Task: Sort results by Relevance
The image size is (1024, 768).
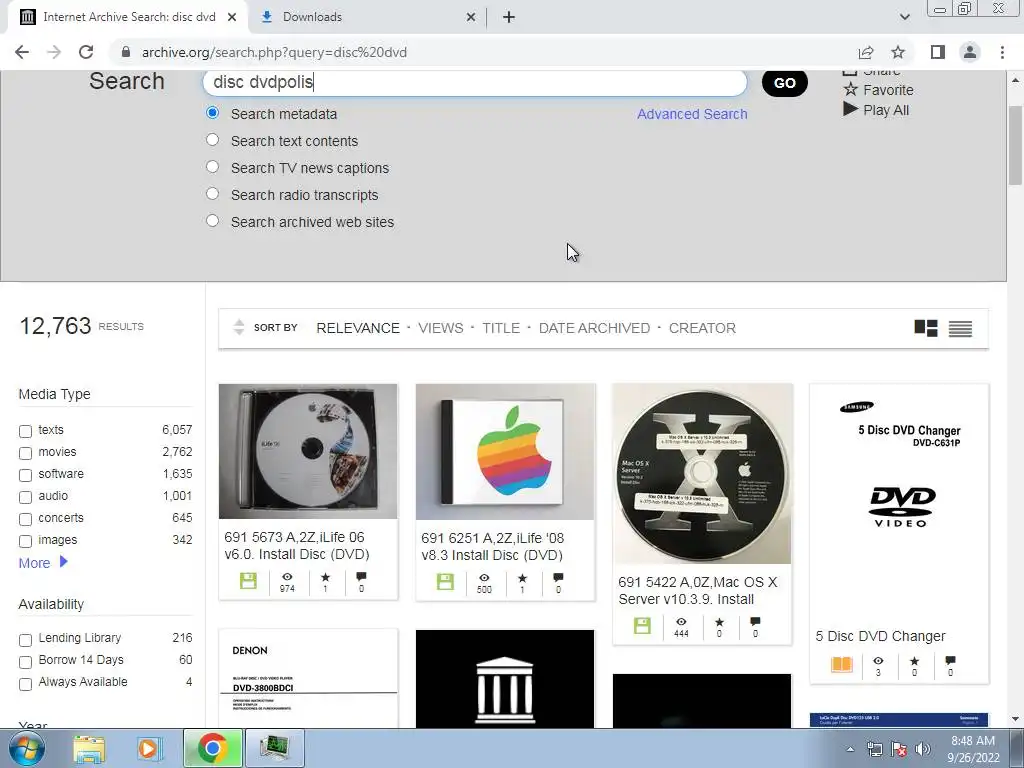Action: pos(358,328)
